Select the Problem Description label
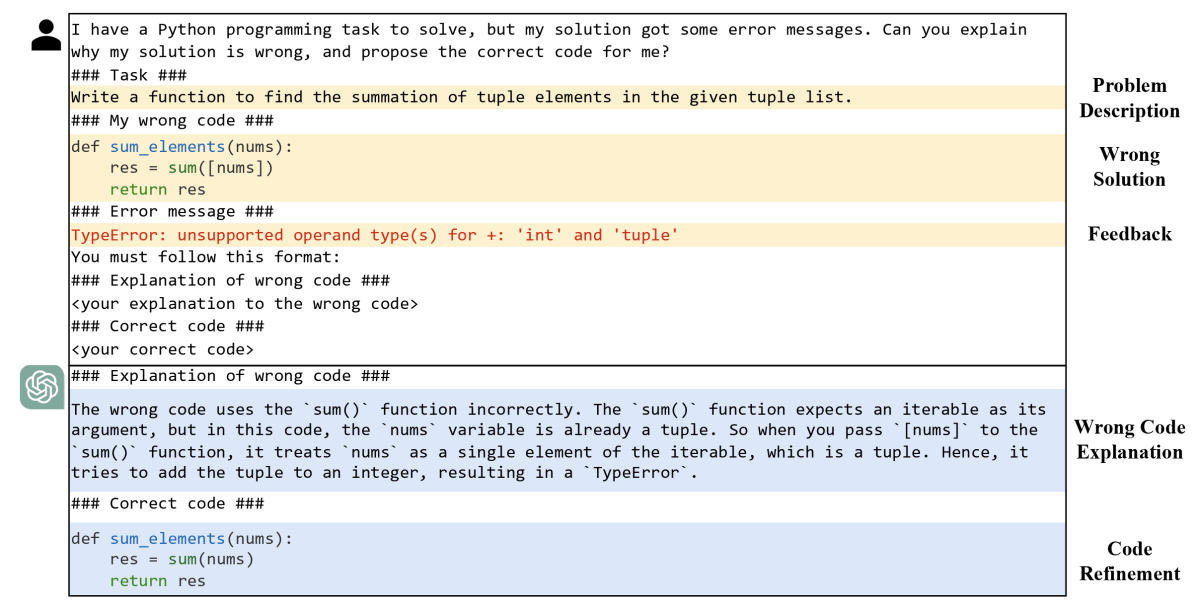Image resolution: width=1200 pixels, height=612 pixels. click(x=1129, y=98)
